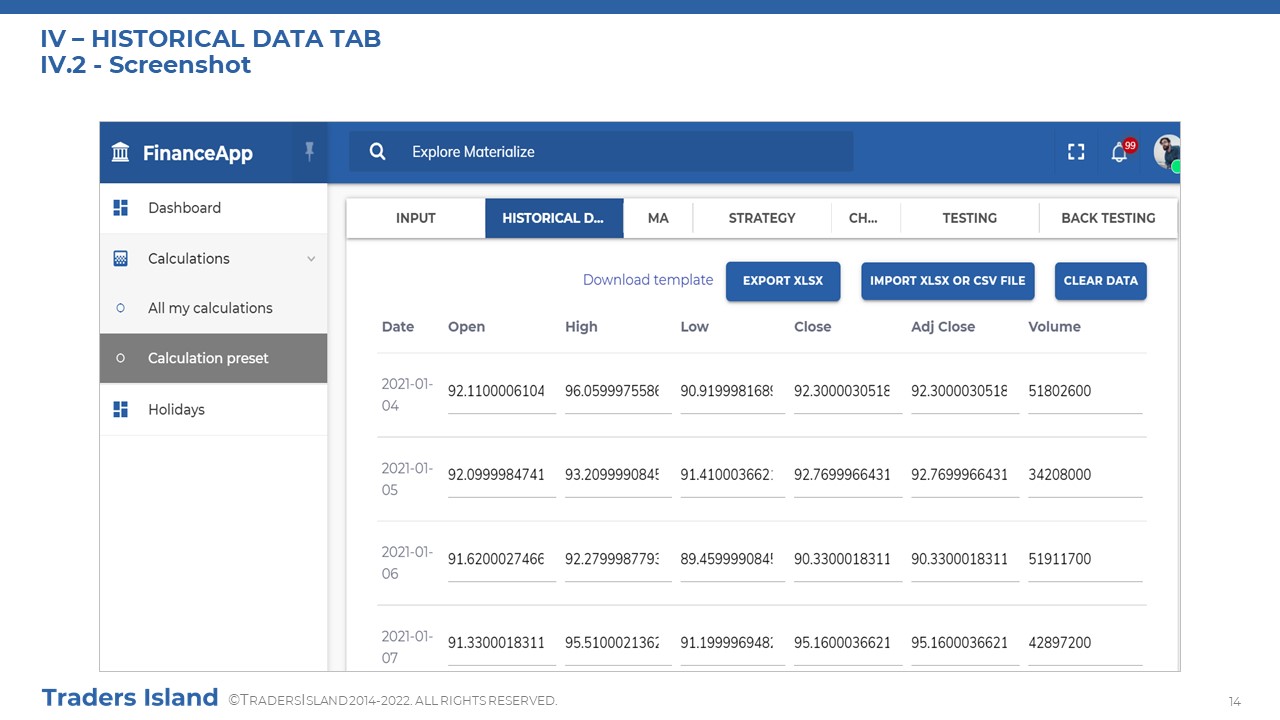Enter fullscreen mode via the fullscreen icon

pos(1076,152)
